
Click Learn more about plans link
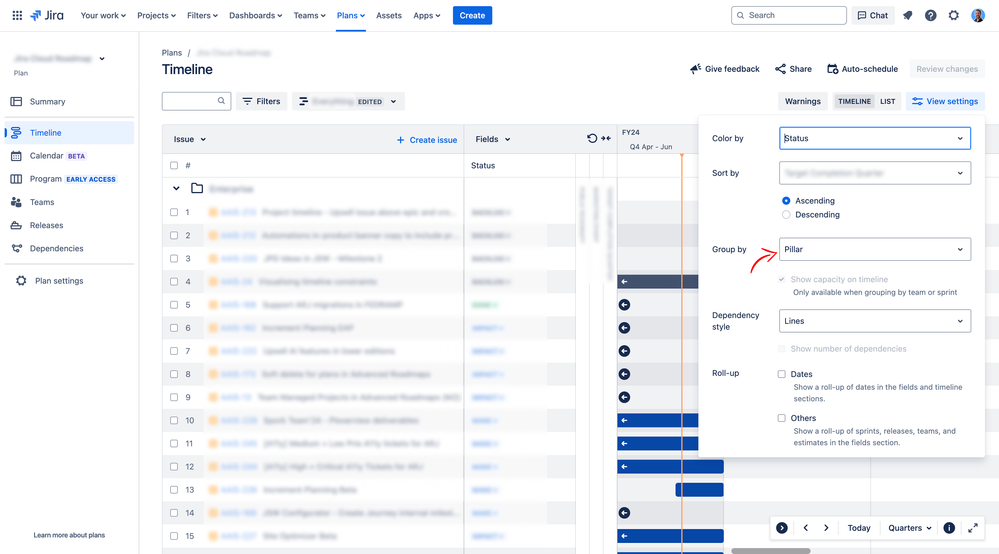[x=69, y=536]
